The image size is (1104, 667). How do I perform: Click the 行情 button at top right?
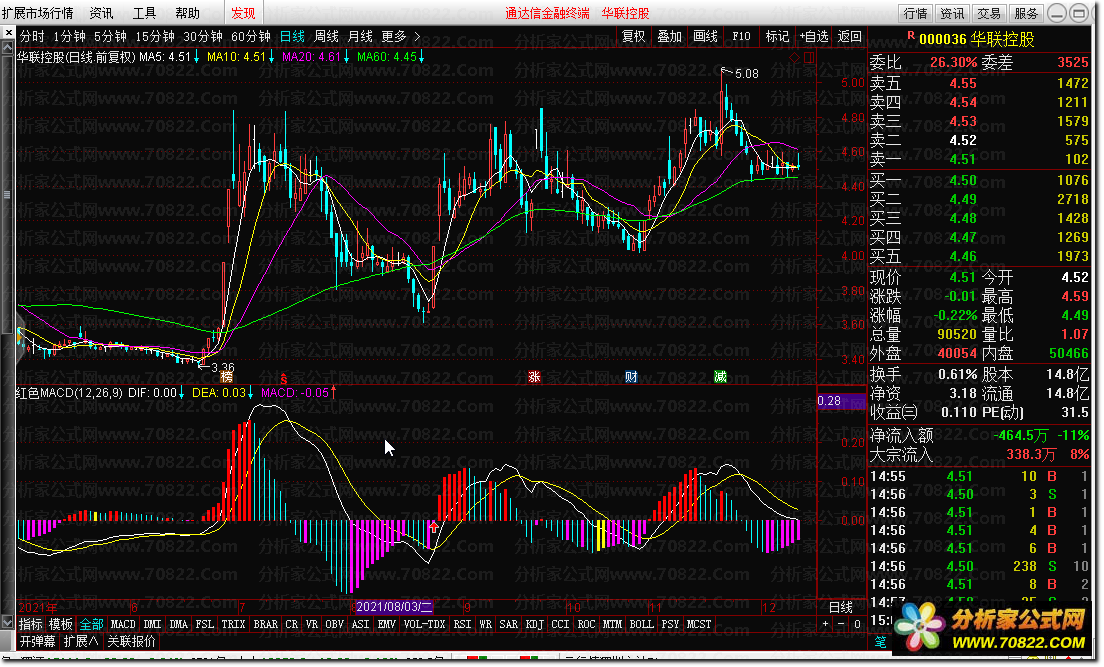915,13
